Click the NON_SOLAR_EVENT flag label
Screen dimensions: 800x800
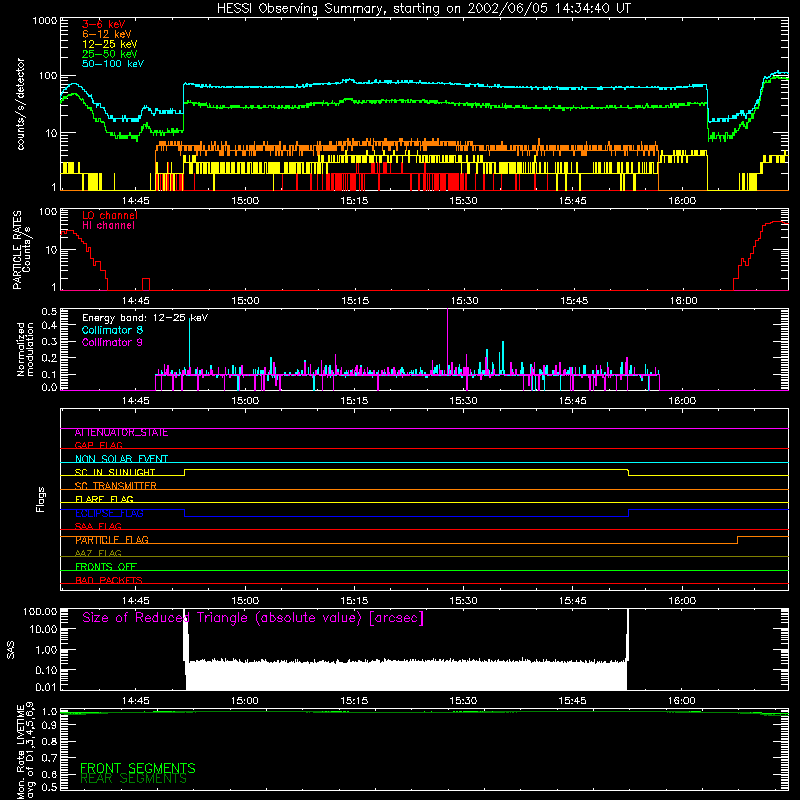coord(121,459)
